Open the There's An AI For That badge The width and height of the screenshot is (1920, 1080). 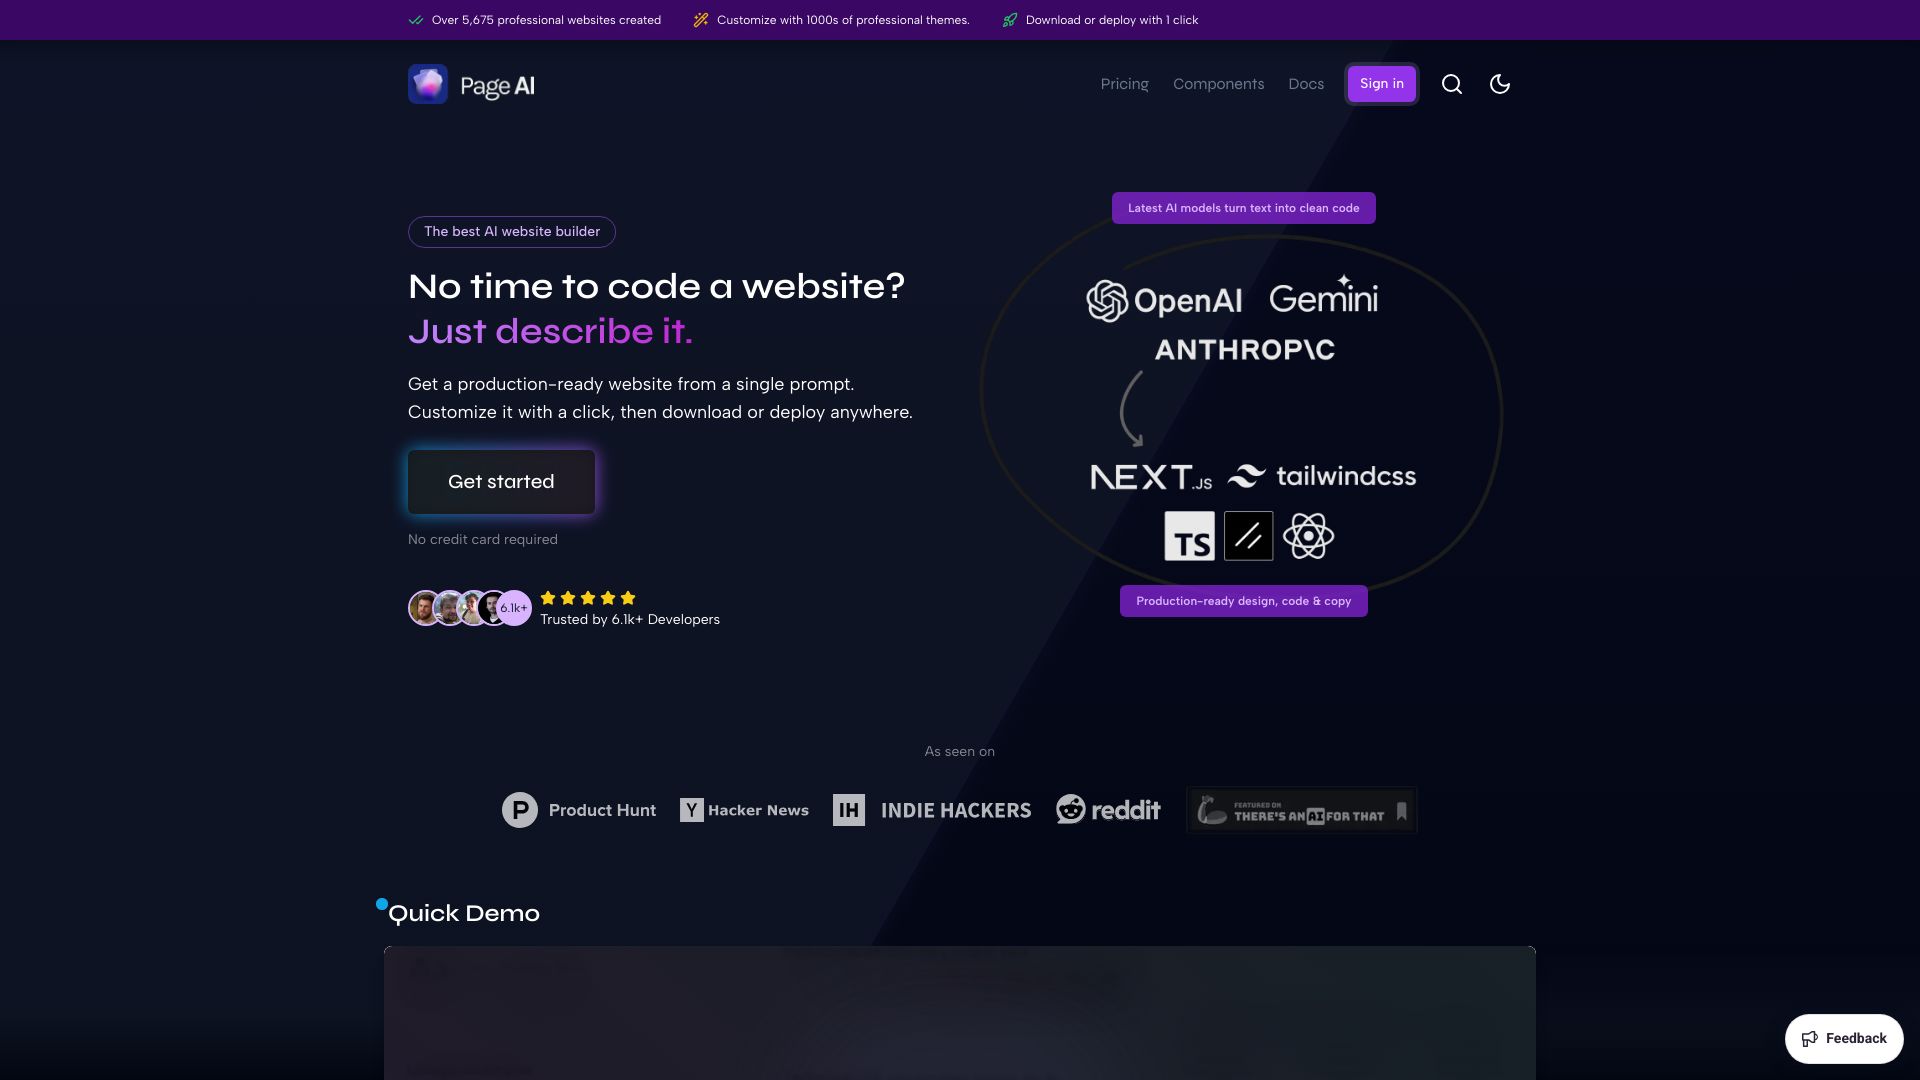tap(1302, 810)
